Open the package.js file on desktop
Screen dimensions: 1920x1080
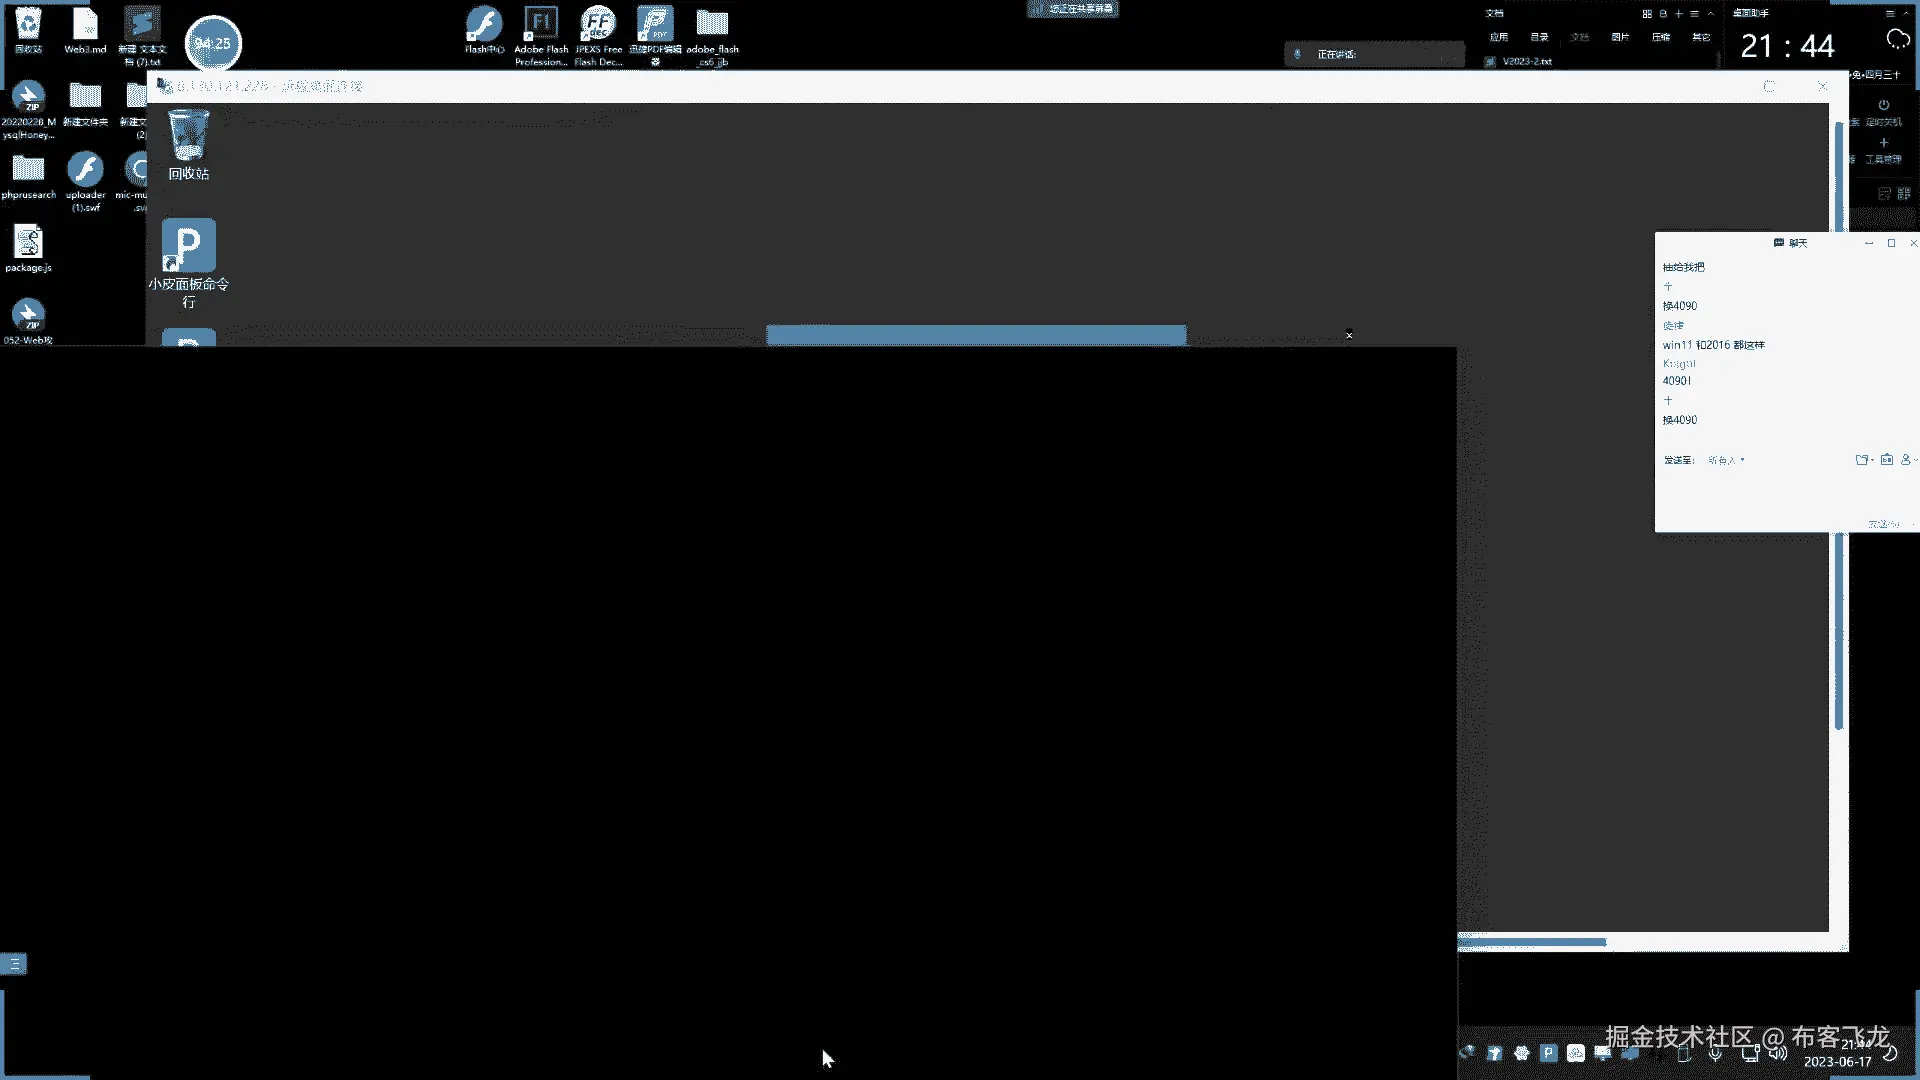pos(28,243)
